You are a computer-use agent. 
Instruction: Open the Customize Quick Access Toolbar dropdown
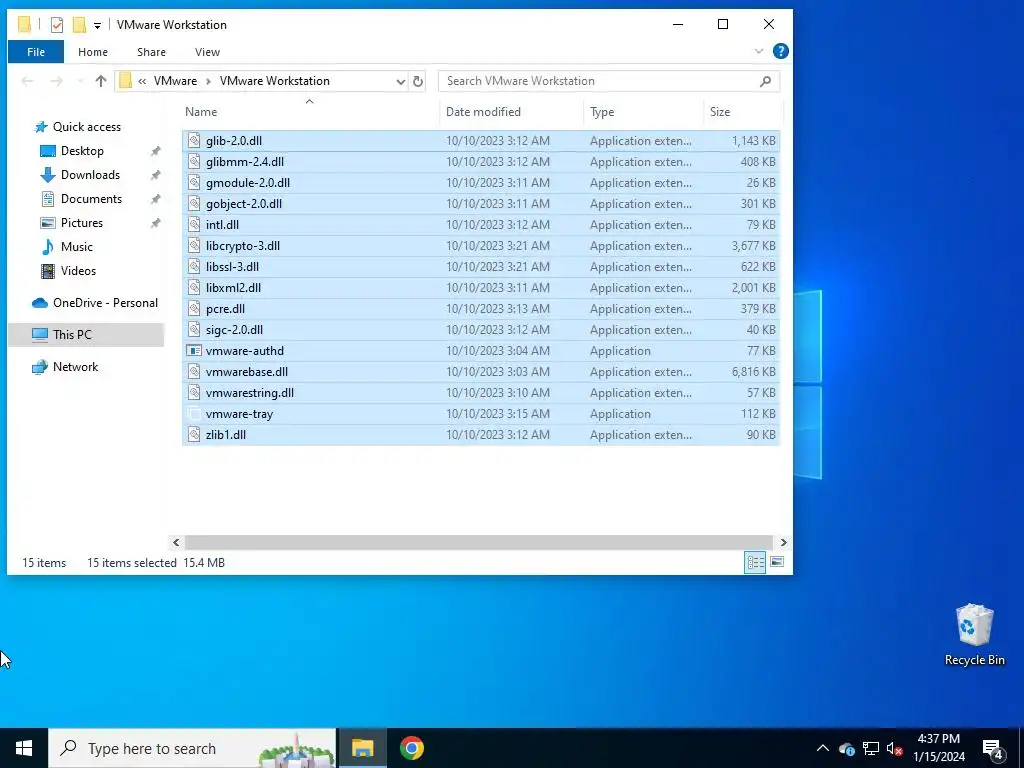click(97, 25)
